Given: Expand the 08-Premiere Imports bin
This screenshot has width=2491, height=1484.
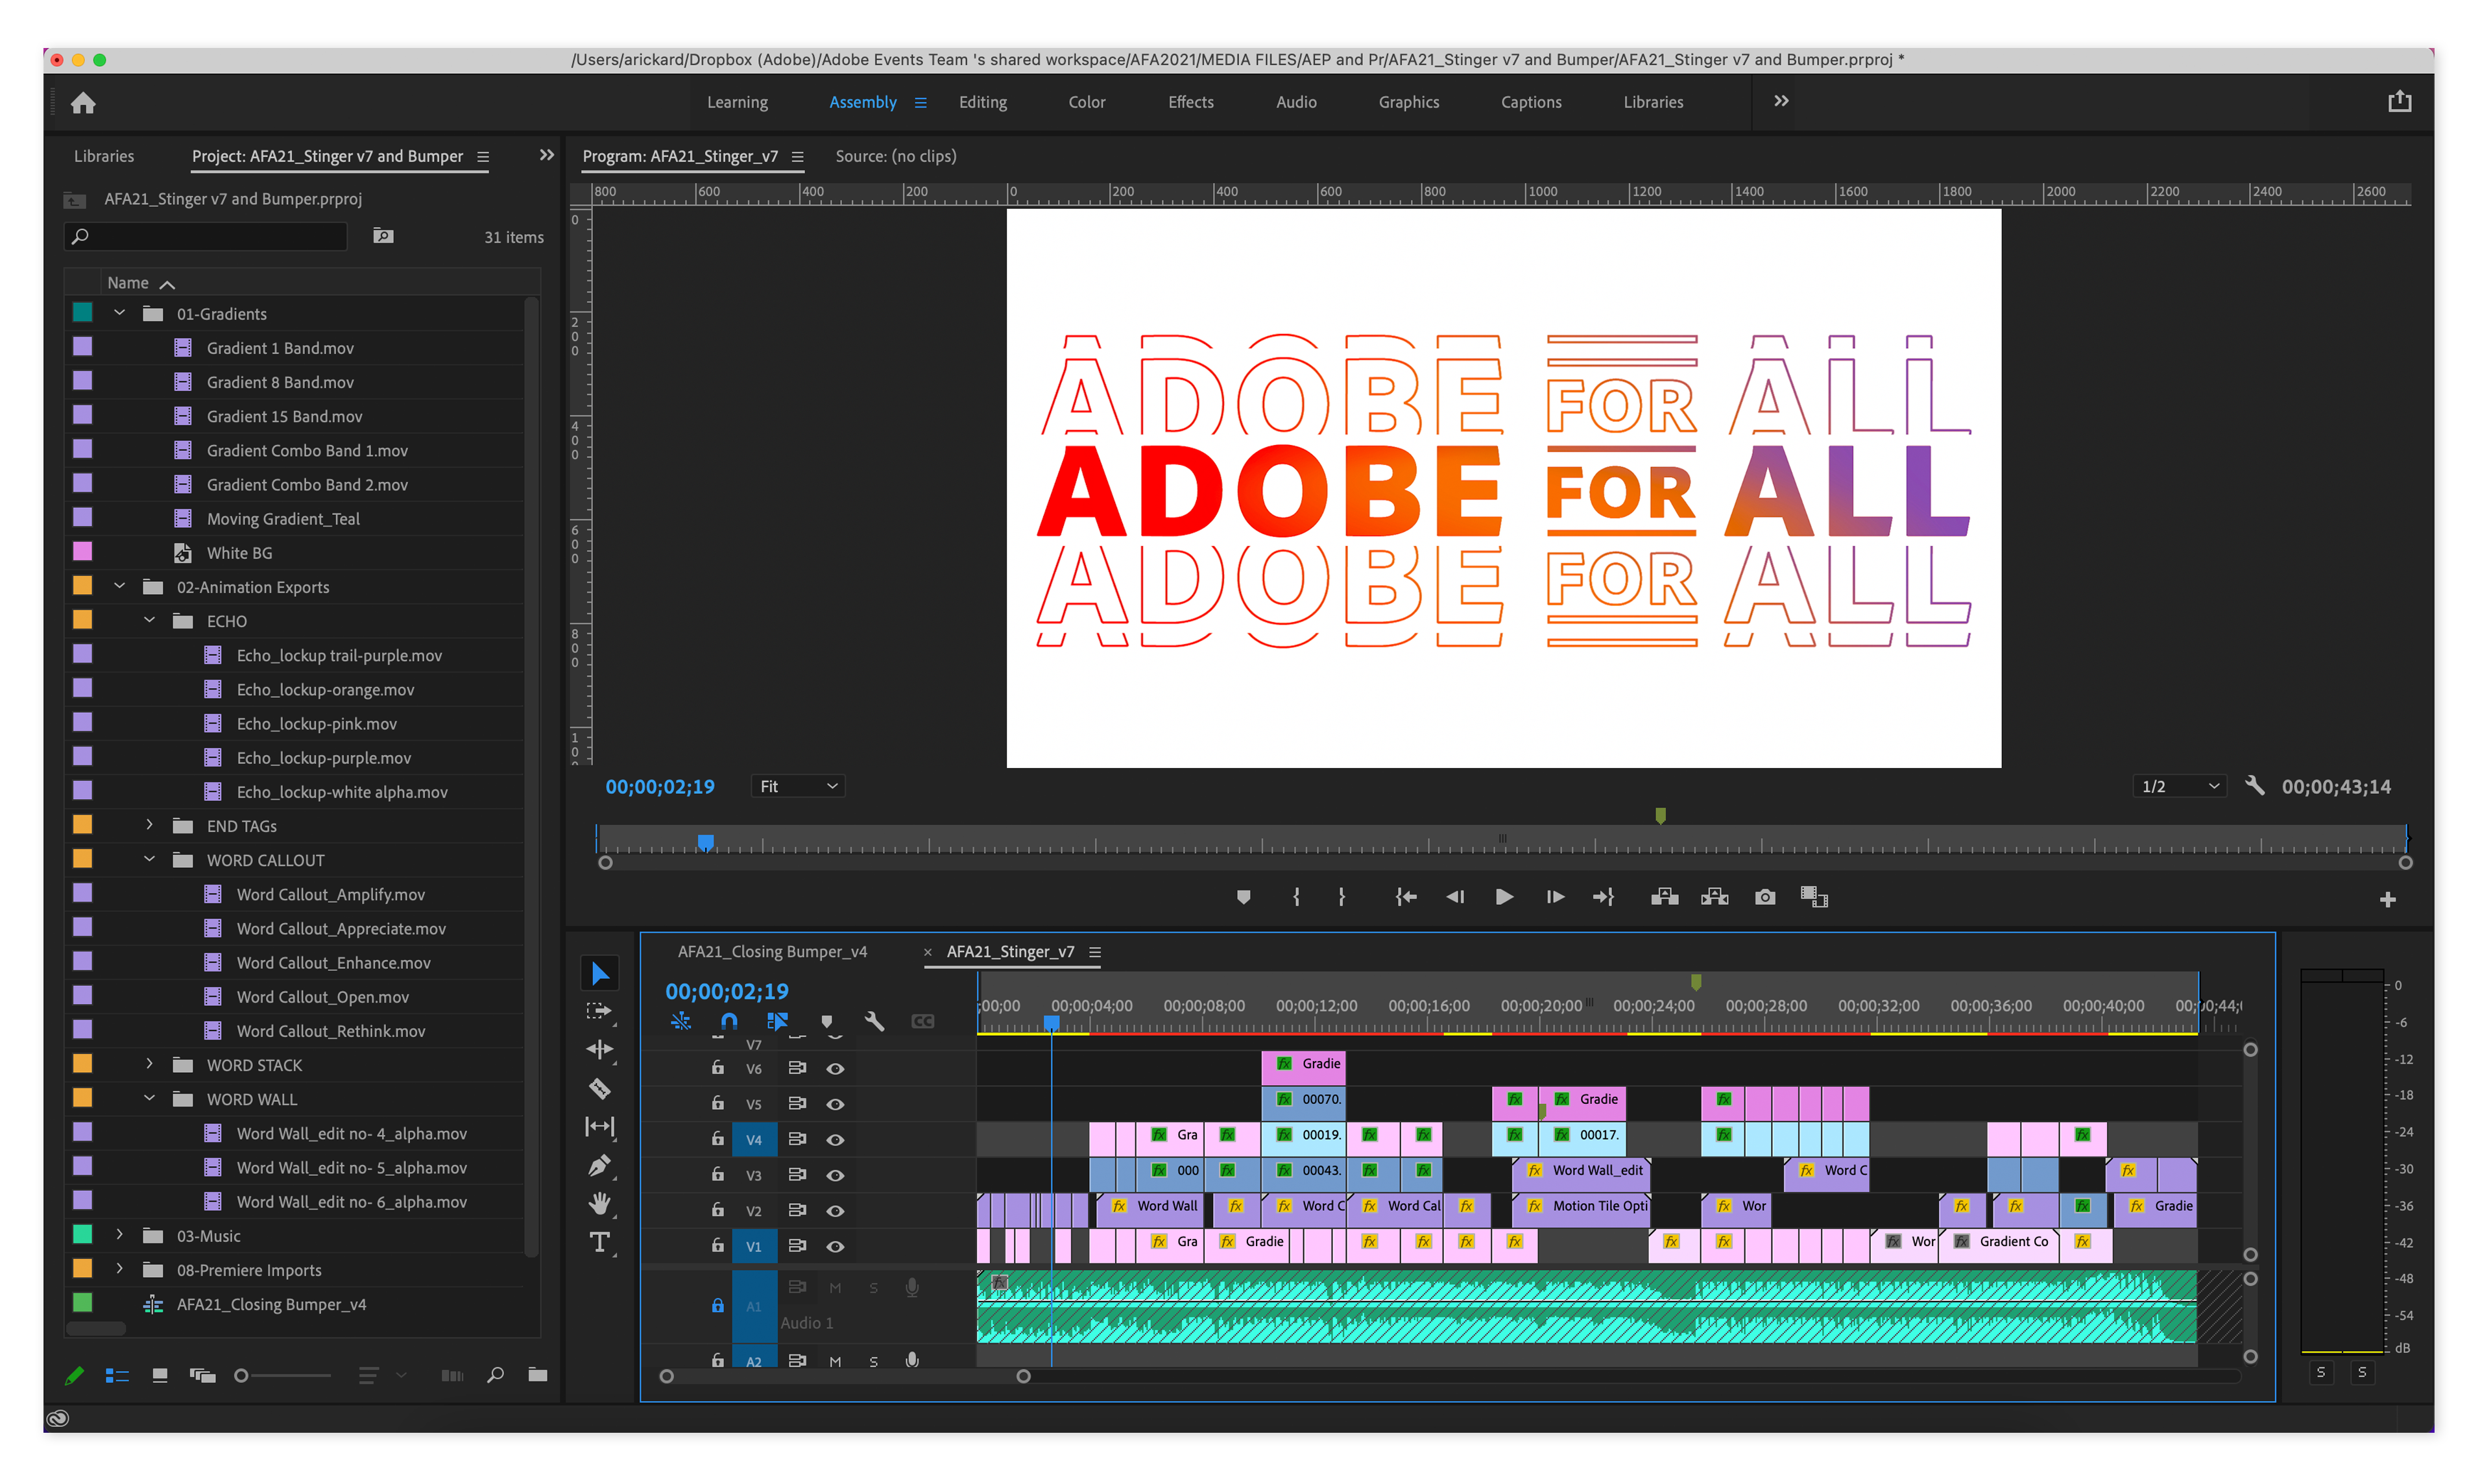Looking at the screenshot, I should [x=119, y=1269].
